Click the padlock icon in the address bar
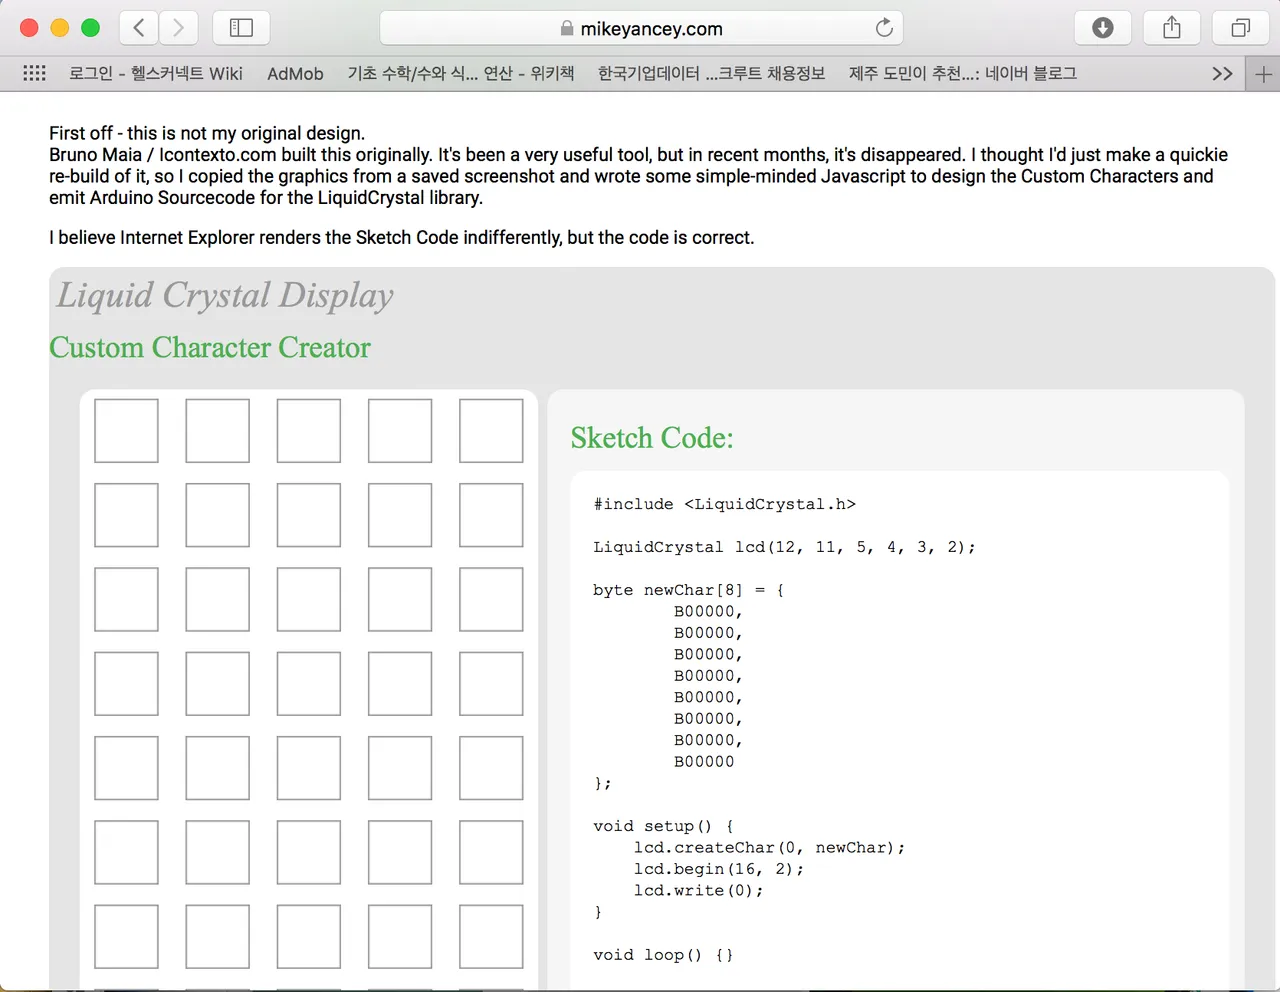Image resolution: width=1280 pixels, height=992 pixels. (567, 28)
